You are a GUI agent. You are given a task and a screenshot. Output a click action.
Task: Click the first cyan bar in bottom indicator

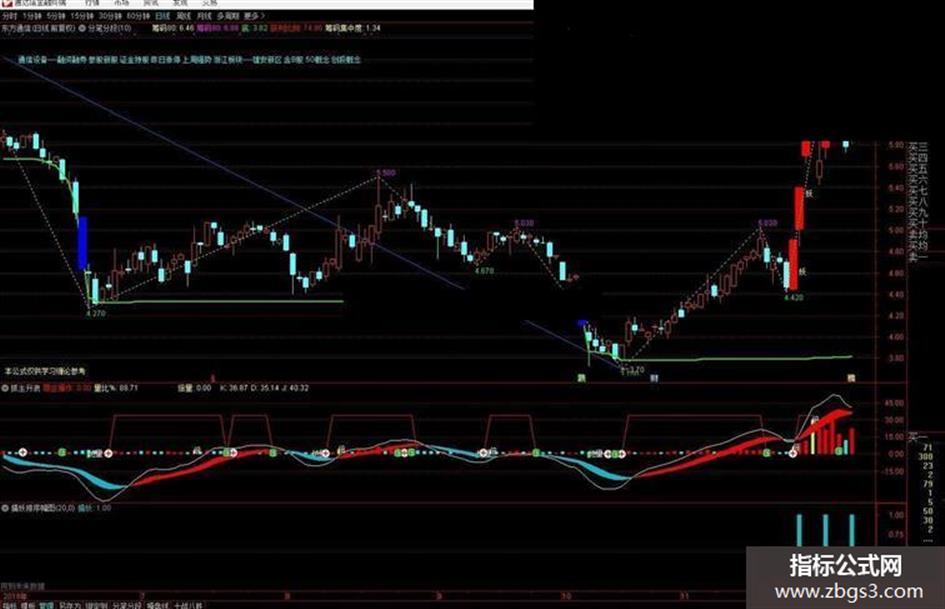(799, 530)
